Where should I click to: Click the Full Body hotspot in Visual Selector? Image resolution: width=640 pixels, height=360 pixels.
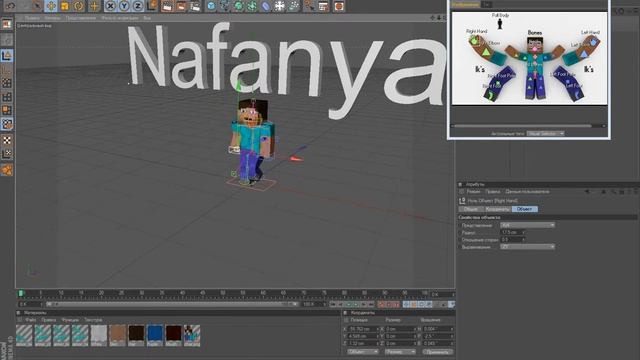[x=500, y=24]
